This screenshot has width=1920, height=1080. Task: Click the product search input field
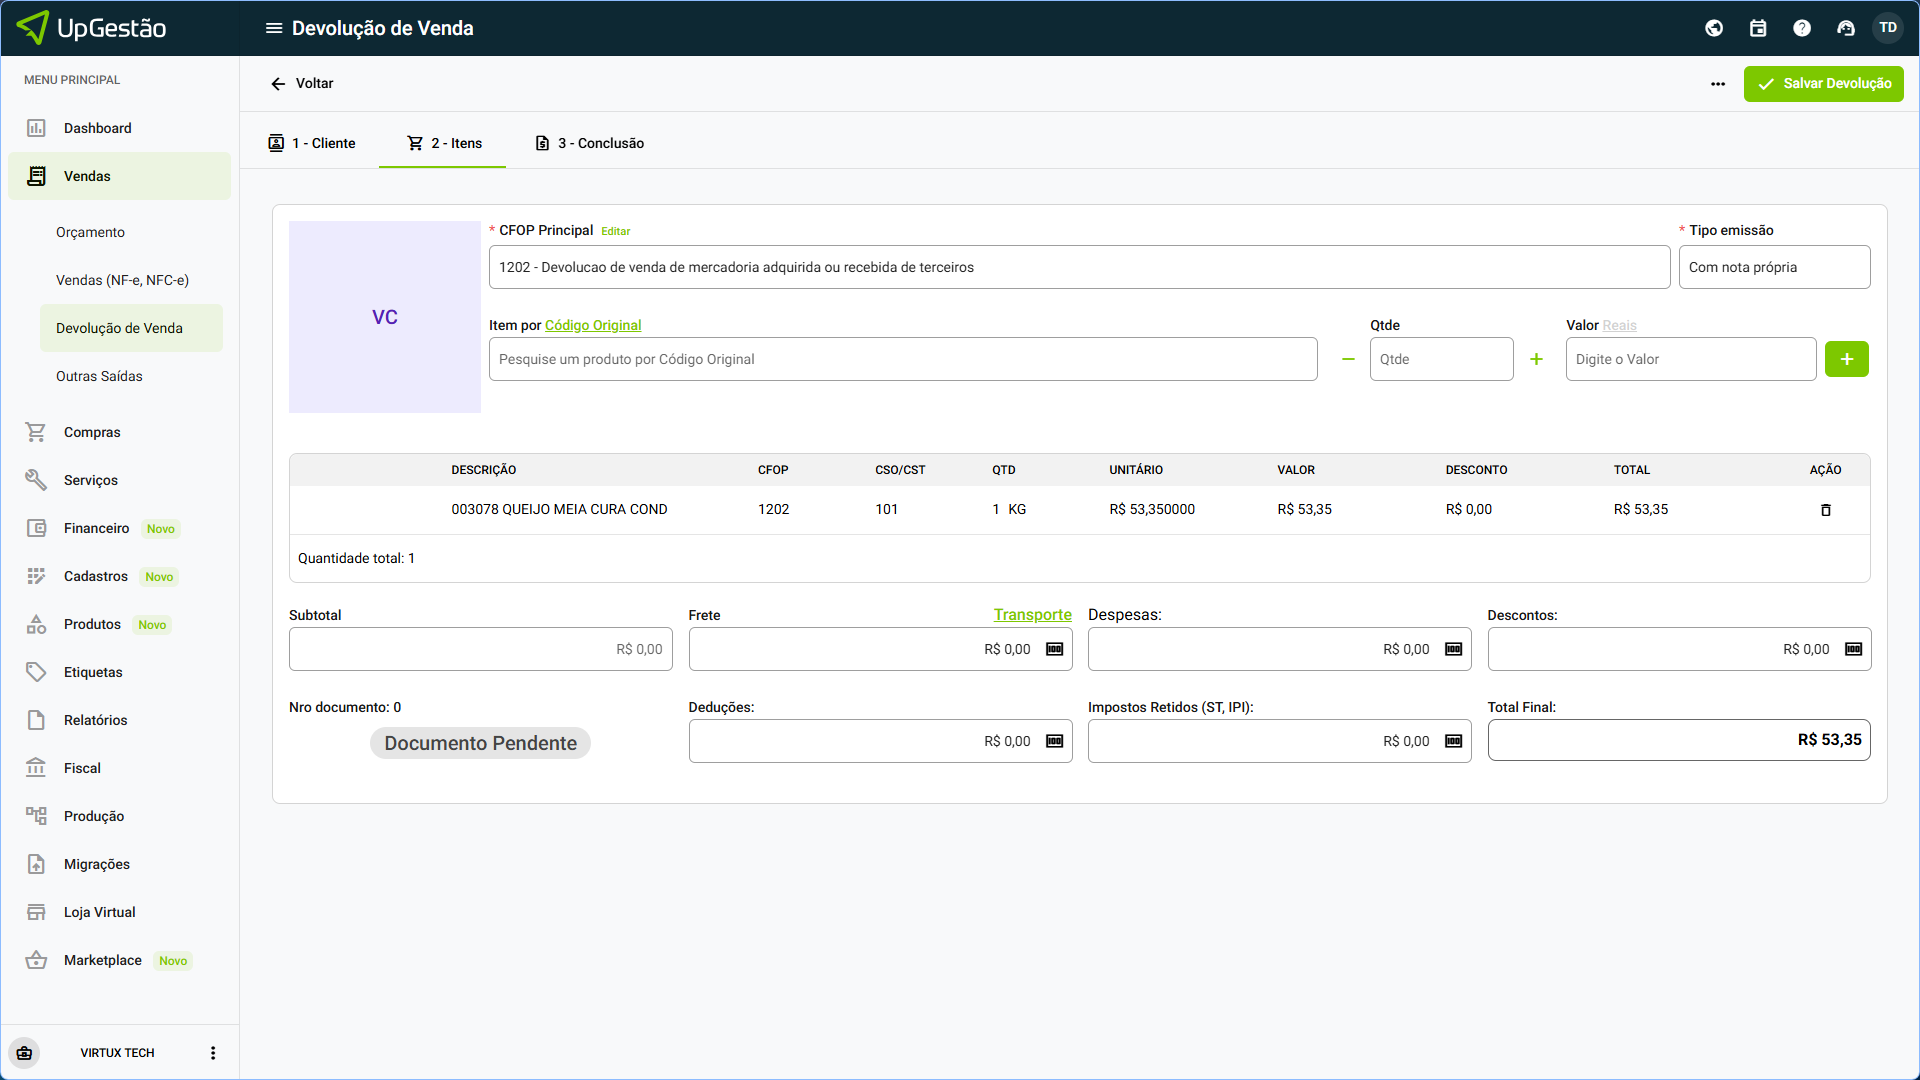click(902, 359)
